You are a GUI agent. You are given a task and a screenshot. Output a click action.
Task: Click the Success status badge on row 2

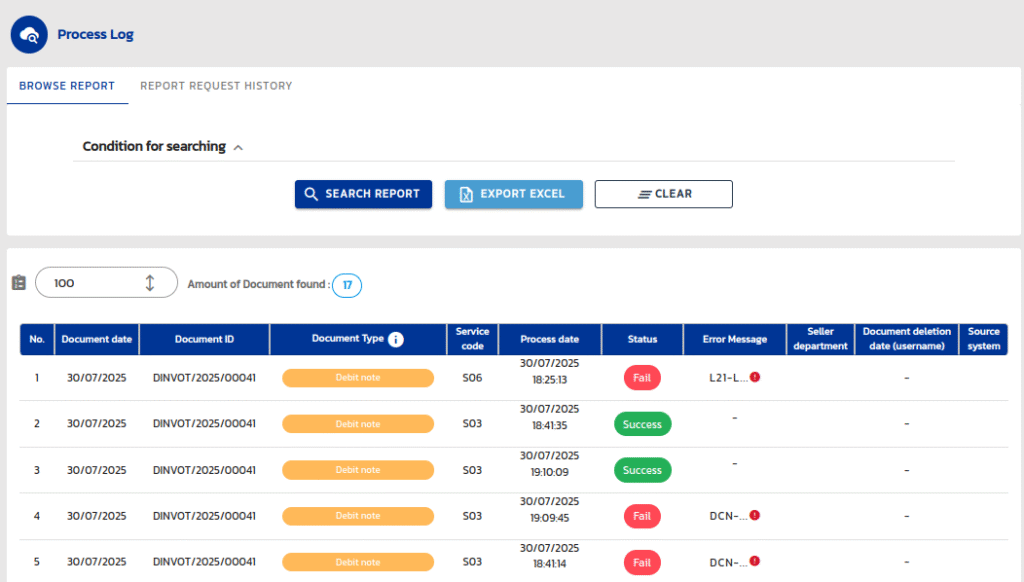tap(642, 423)
